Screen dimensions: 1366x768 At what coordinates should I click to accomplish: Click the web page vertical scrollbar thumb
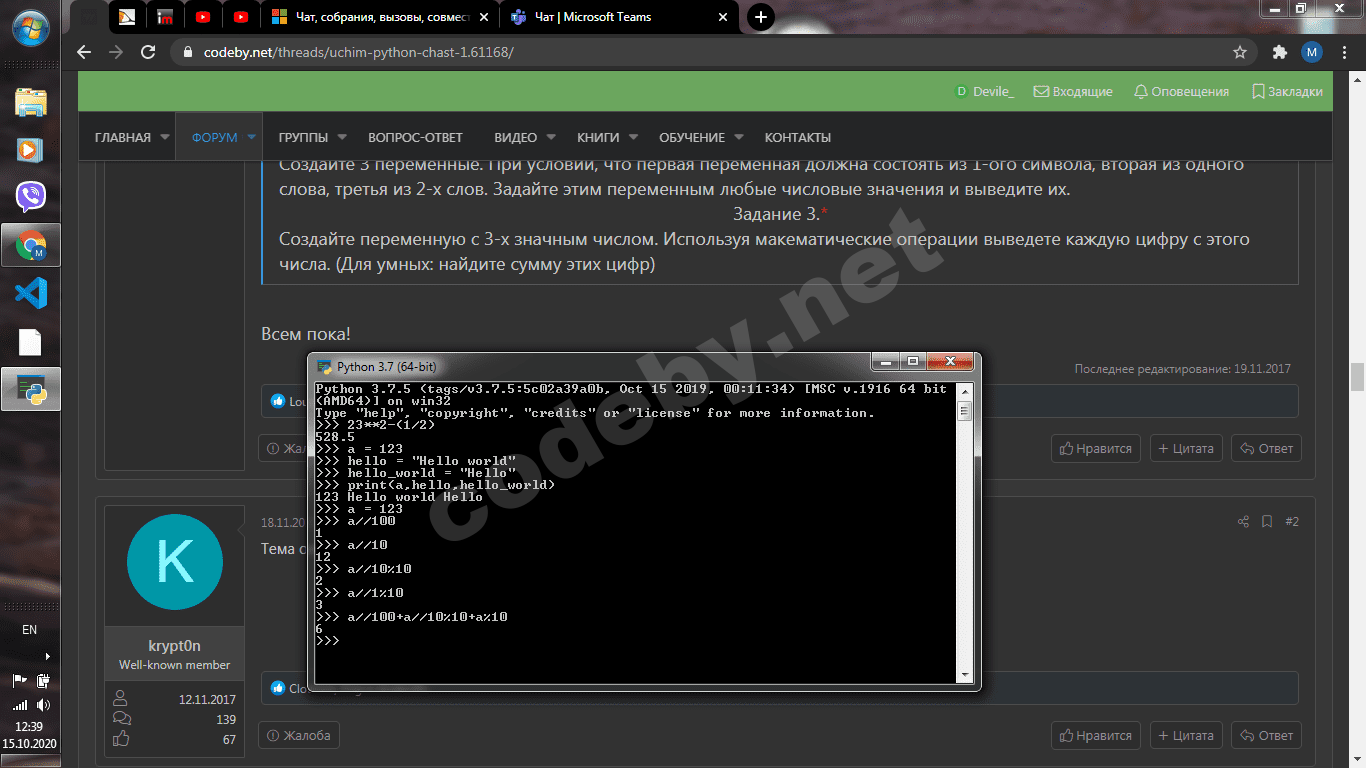[1357, 377]
